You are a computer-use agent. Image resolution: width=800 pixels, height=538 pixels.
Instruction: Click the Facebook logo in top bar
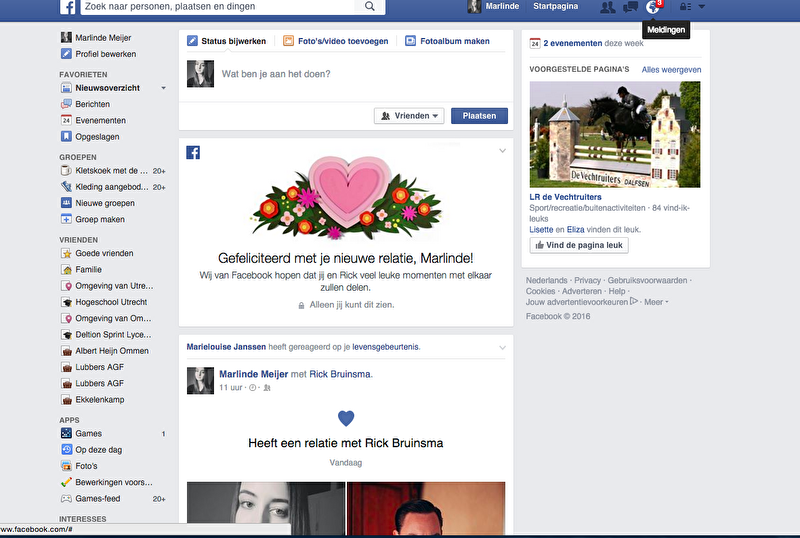[67, 7]
